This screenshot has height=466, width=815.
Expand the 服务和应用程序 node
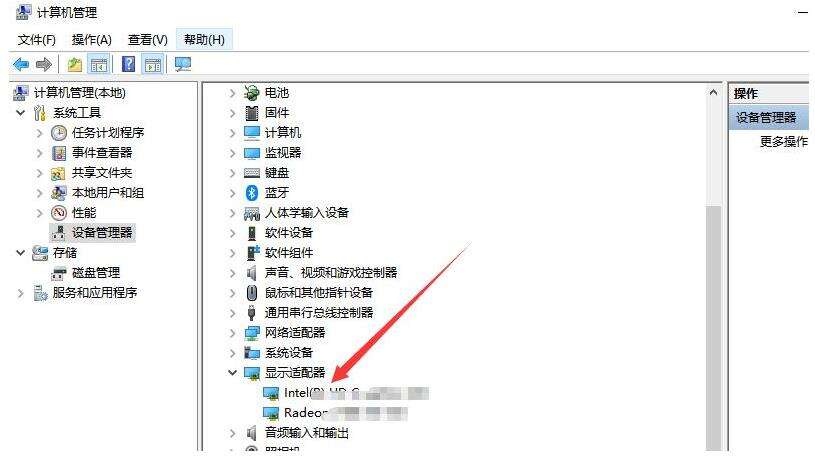click(x=20, y=293)
